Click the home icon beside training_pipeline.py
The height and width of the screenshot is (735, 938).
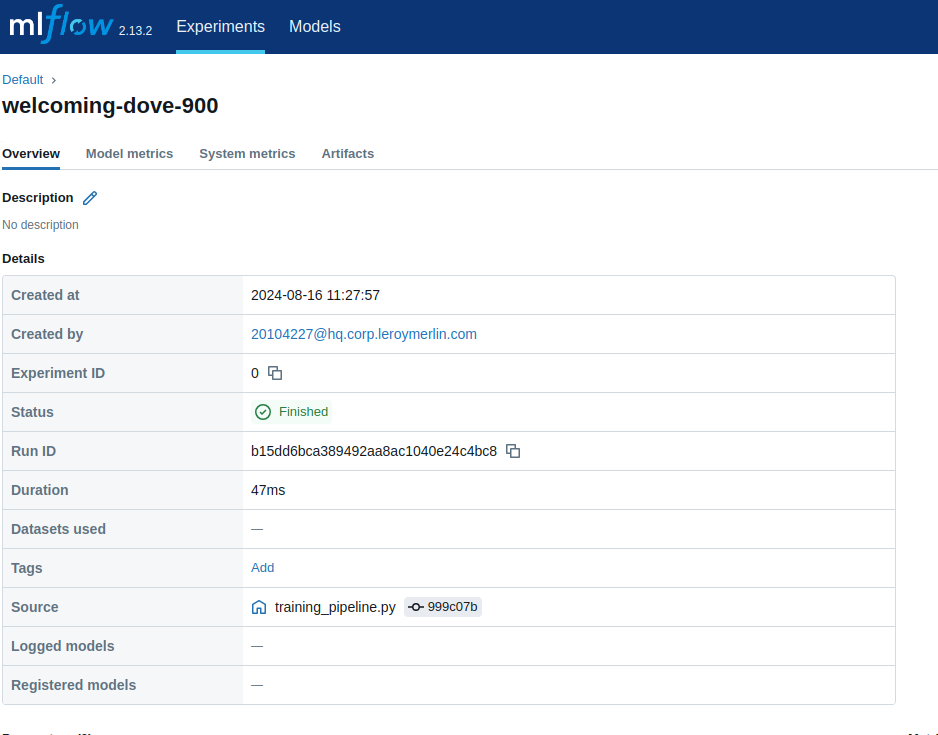click(258, 606)
